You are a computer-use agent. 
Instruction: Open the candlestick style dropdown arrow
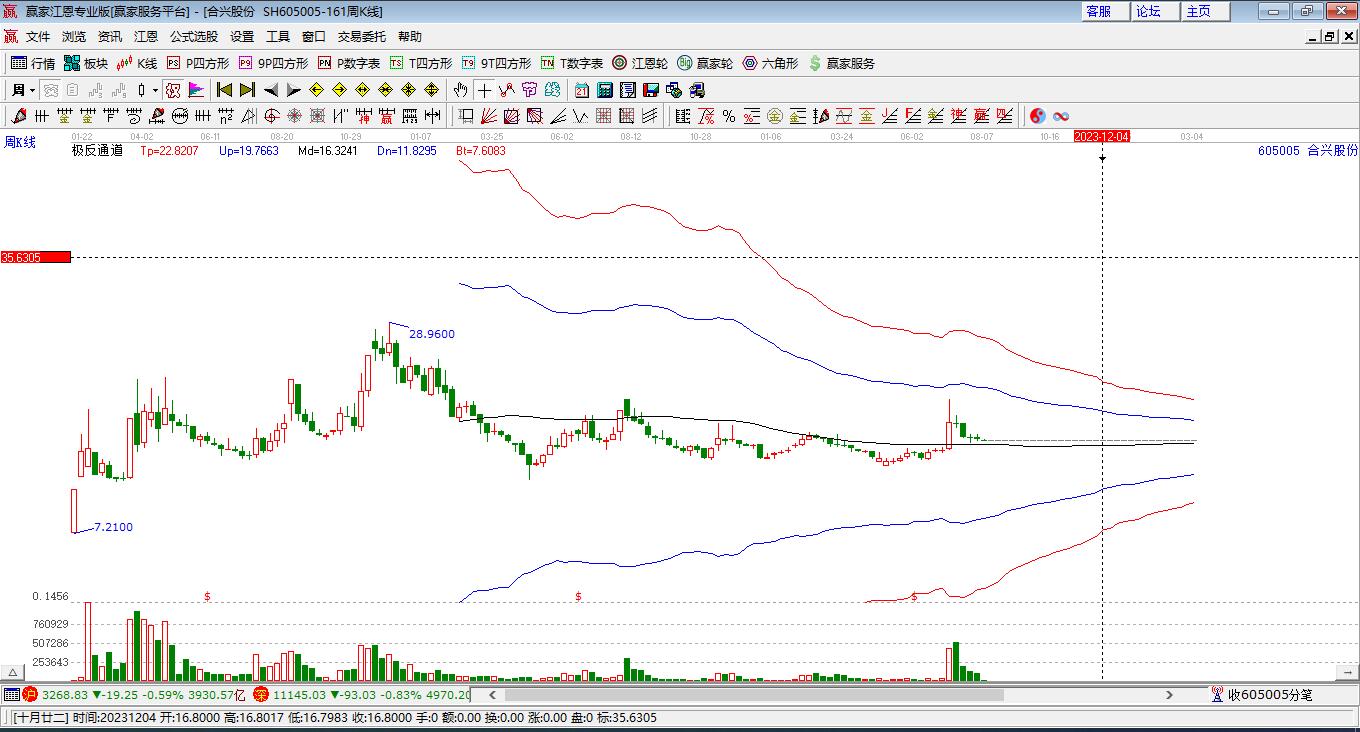pyautogui.click(x=155, y=90)
